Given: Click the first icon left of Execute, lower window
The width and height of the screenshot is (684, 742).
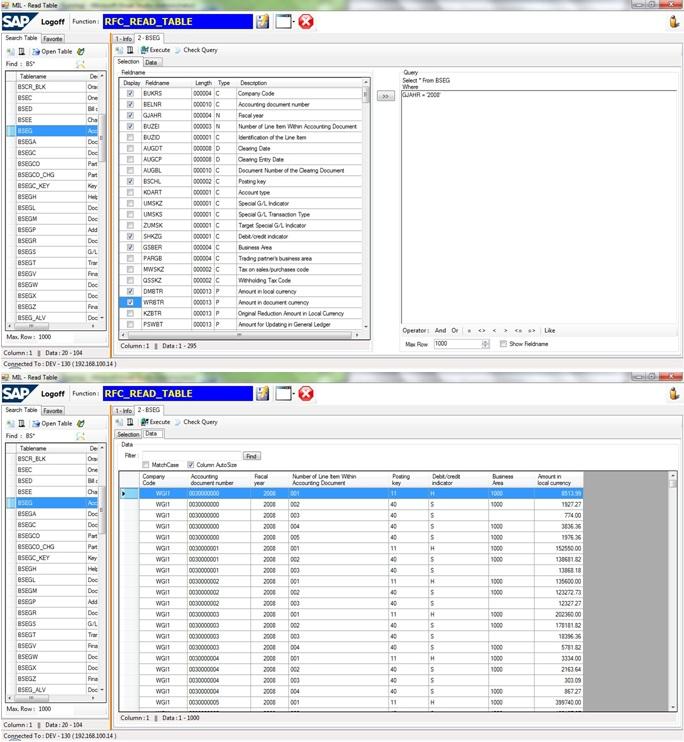Looking at the screenshot, I should tap(119, 422).
